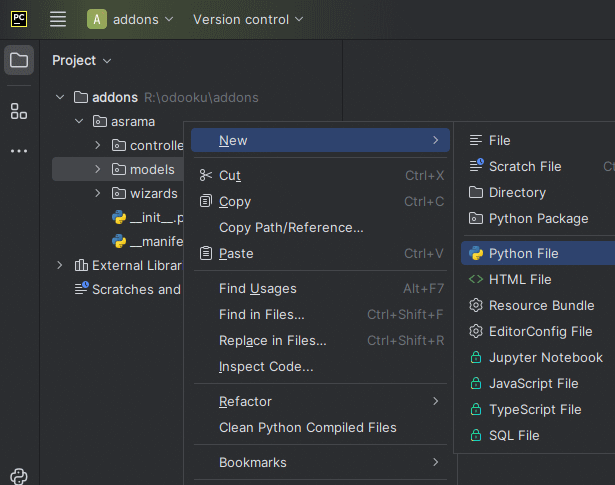Viewport: 615px width, 485px height.
Task: Open the Structure tool window icon
Action: click(x=19, y=111)
